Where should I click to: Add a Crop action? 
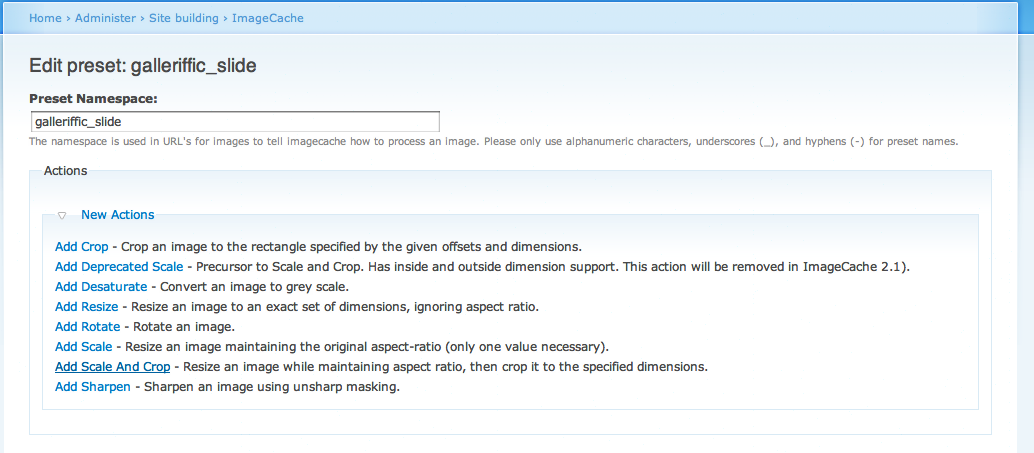coord(82,247)
